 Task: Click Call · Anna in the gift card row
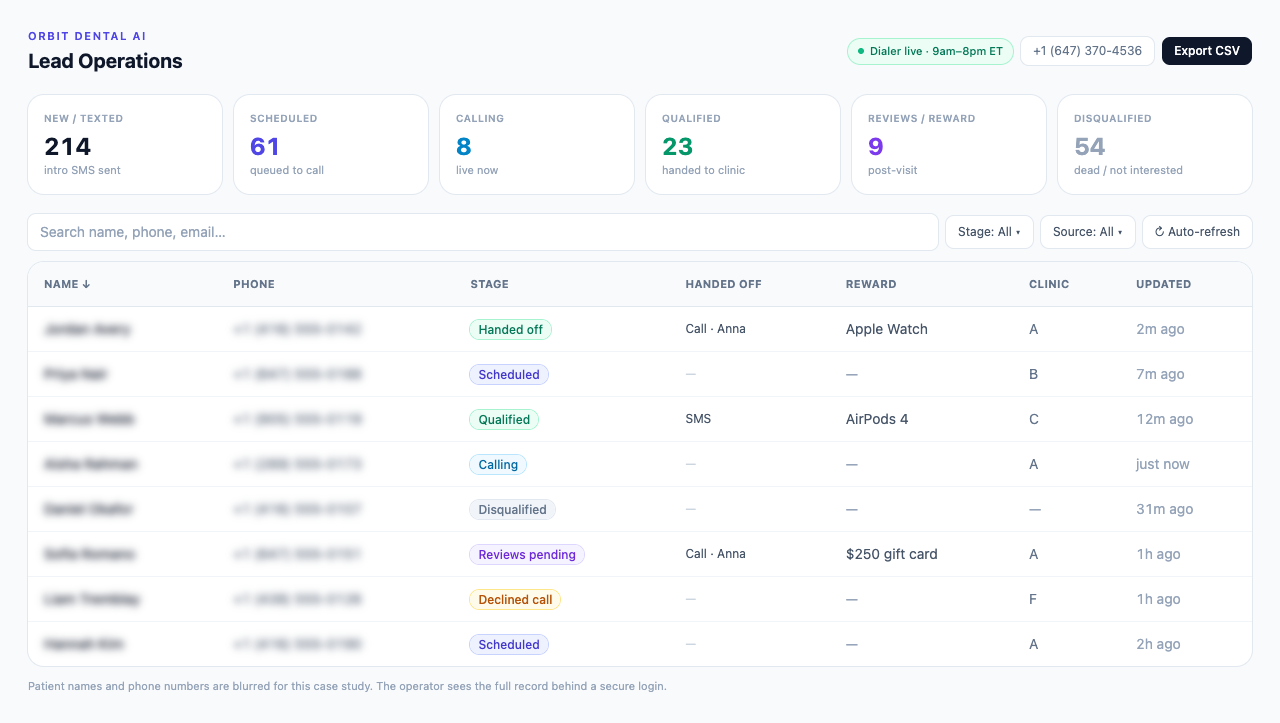715,554
